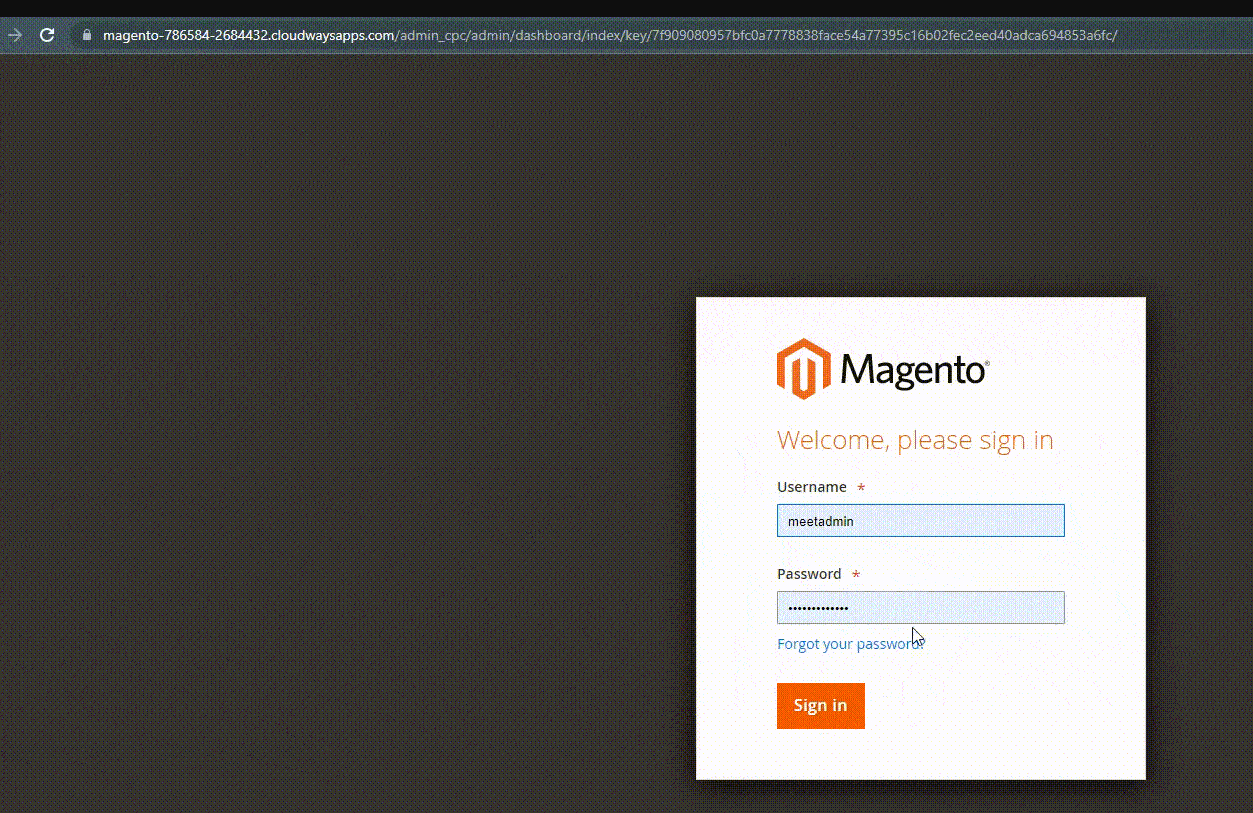Click the Password label text

coord(809,574)
